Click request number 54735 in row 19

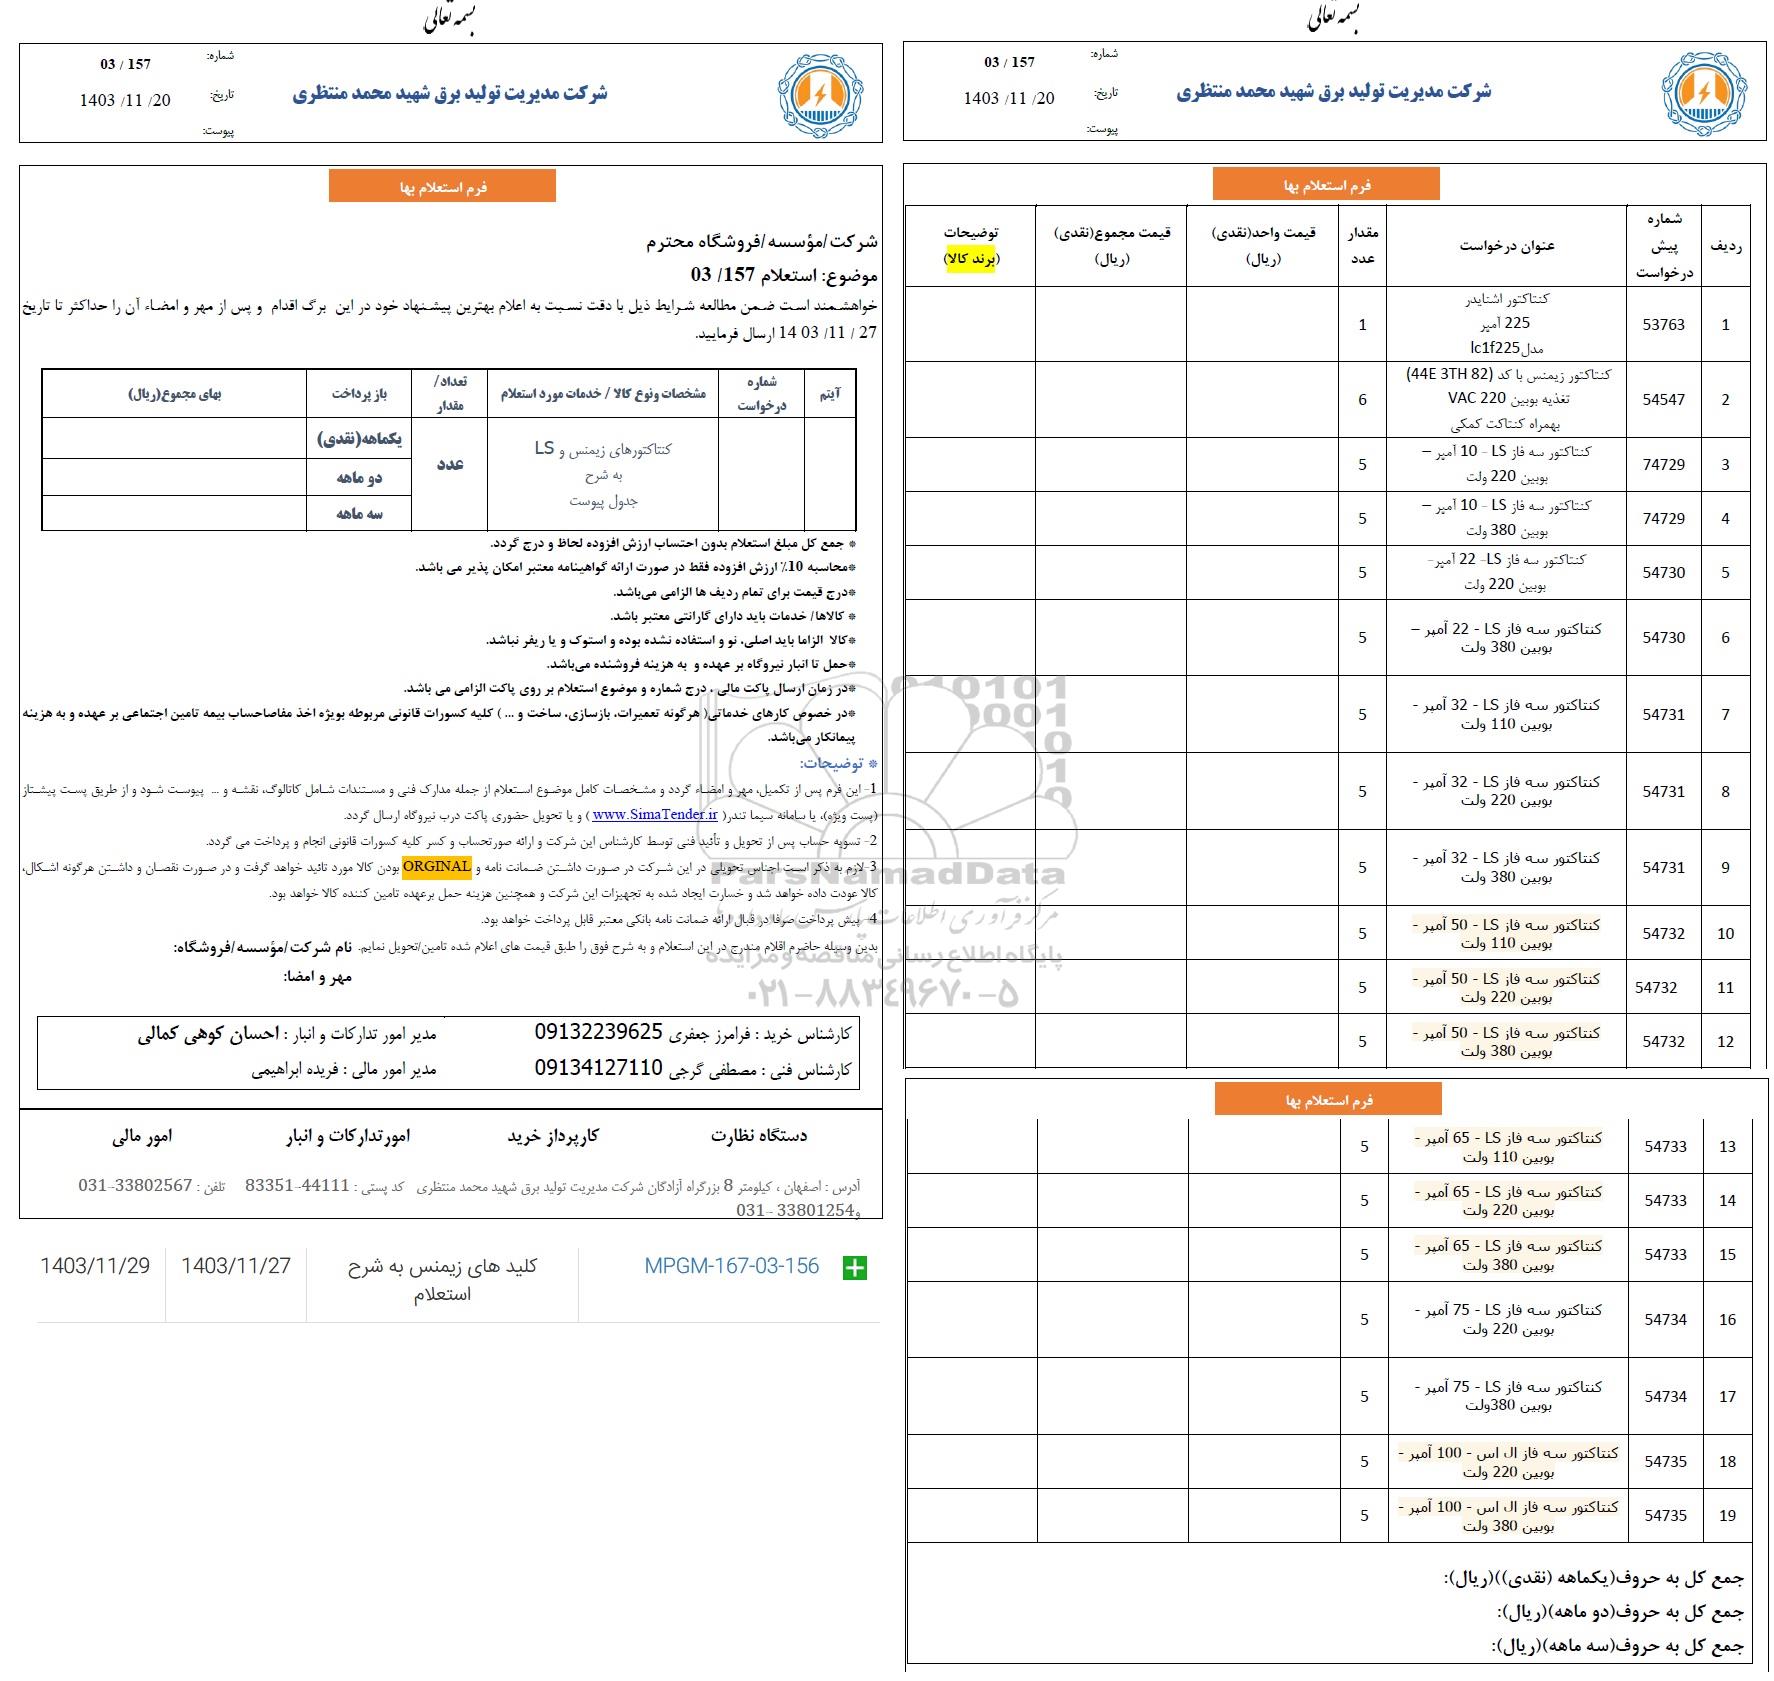point(1665,1516)
